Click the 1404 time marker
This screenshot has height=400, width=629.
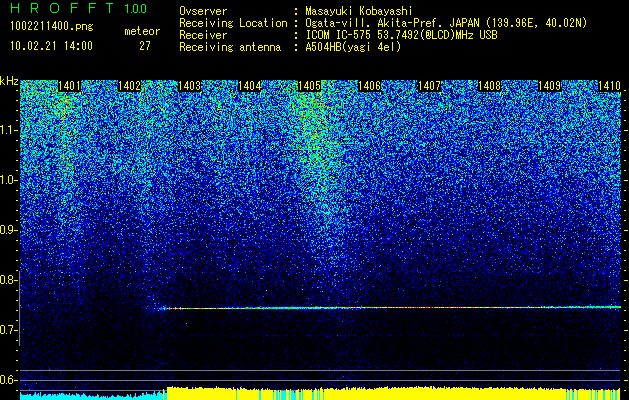point(249,86)
